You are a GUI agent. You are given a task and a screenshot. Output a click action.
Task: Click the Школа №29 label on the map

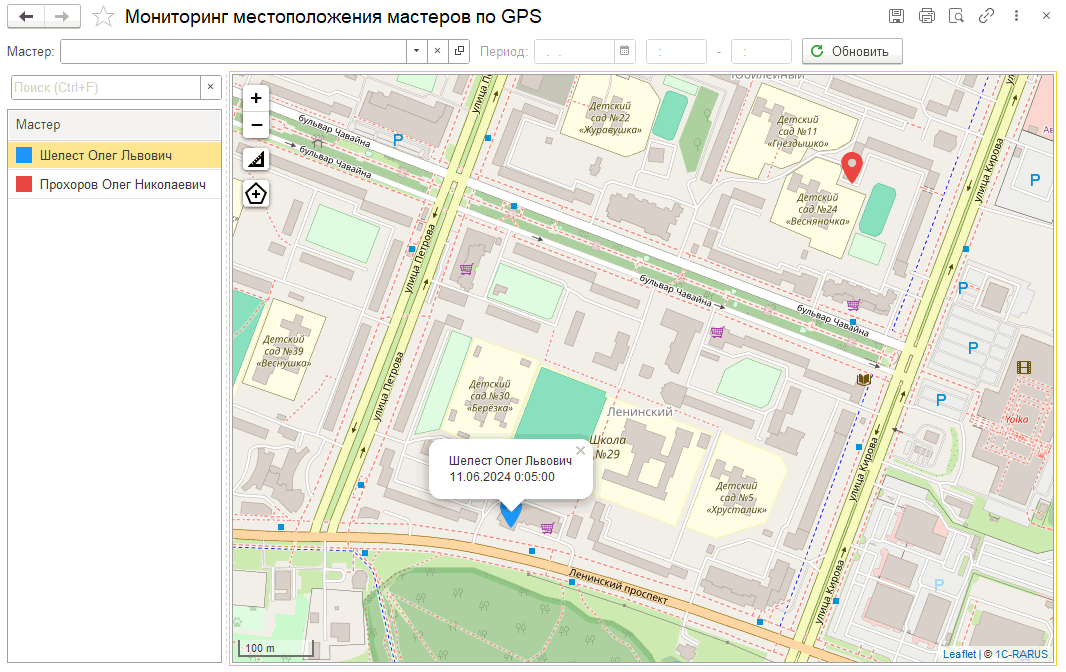(606, 447)
